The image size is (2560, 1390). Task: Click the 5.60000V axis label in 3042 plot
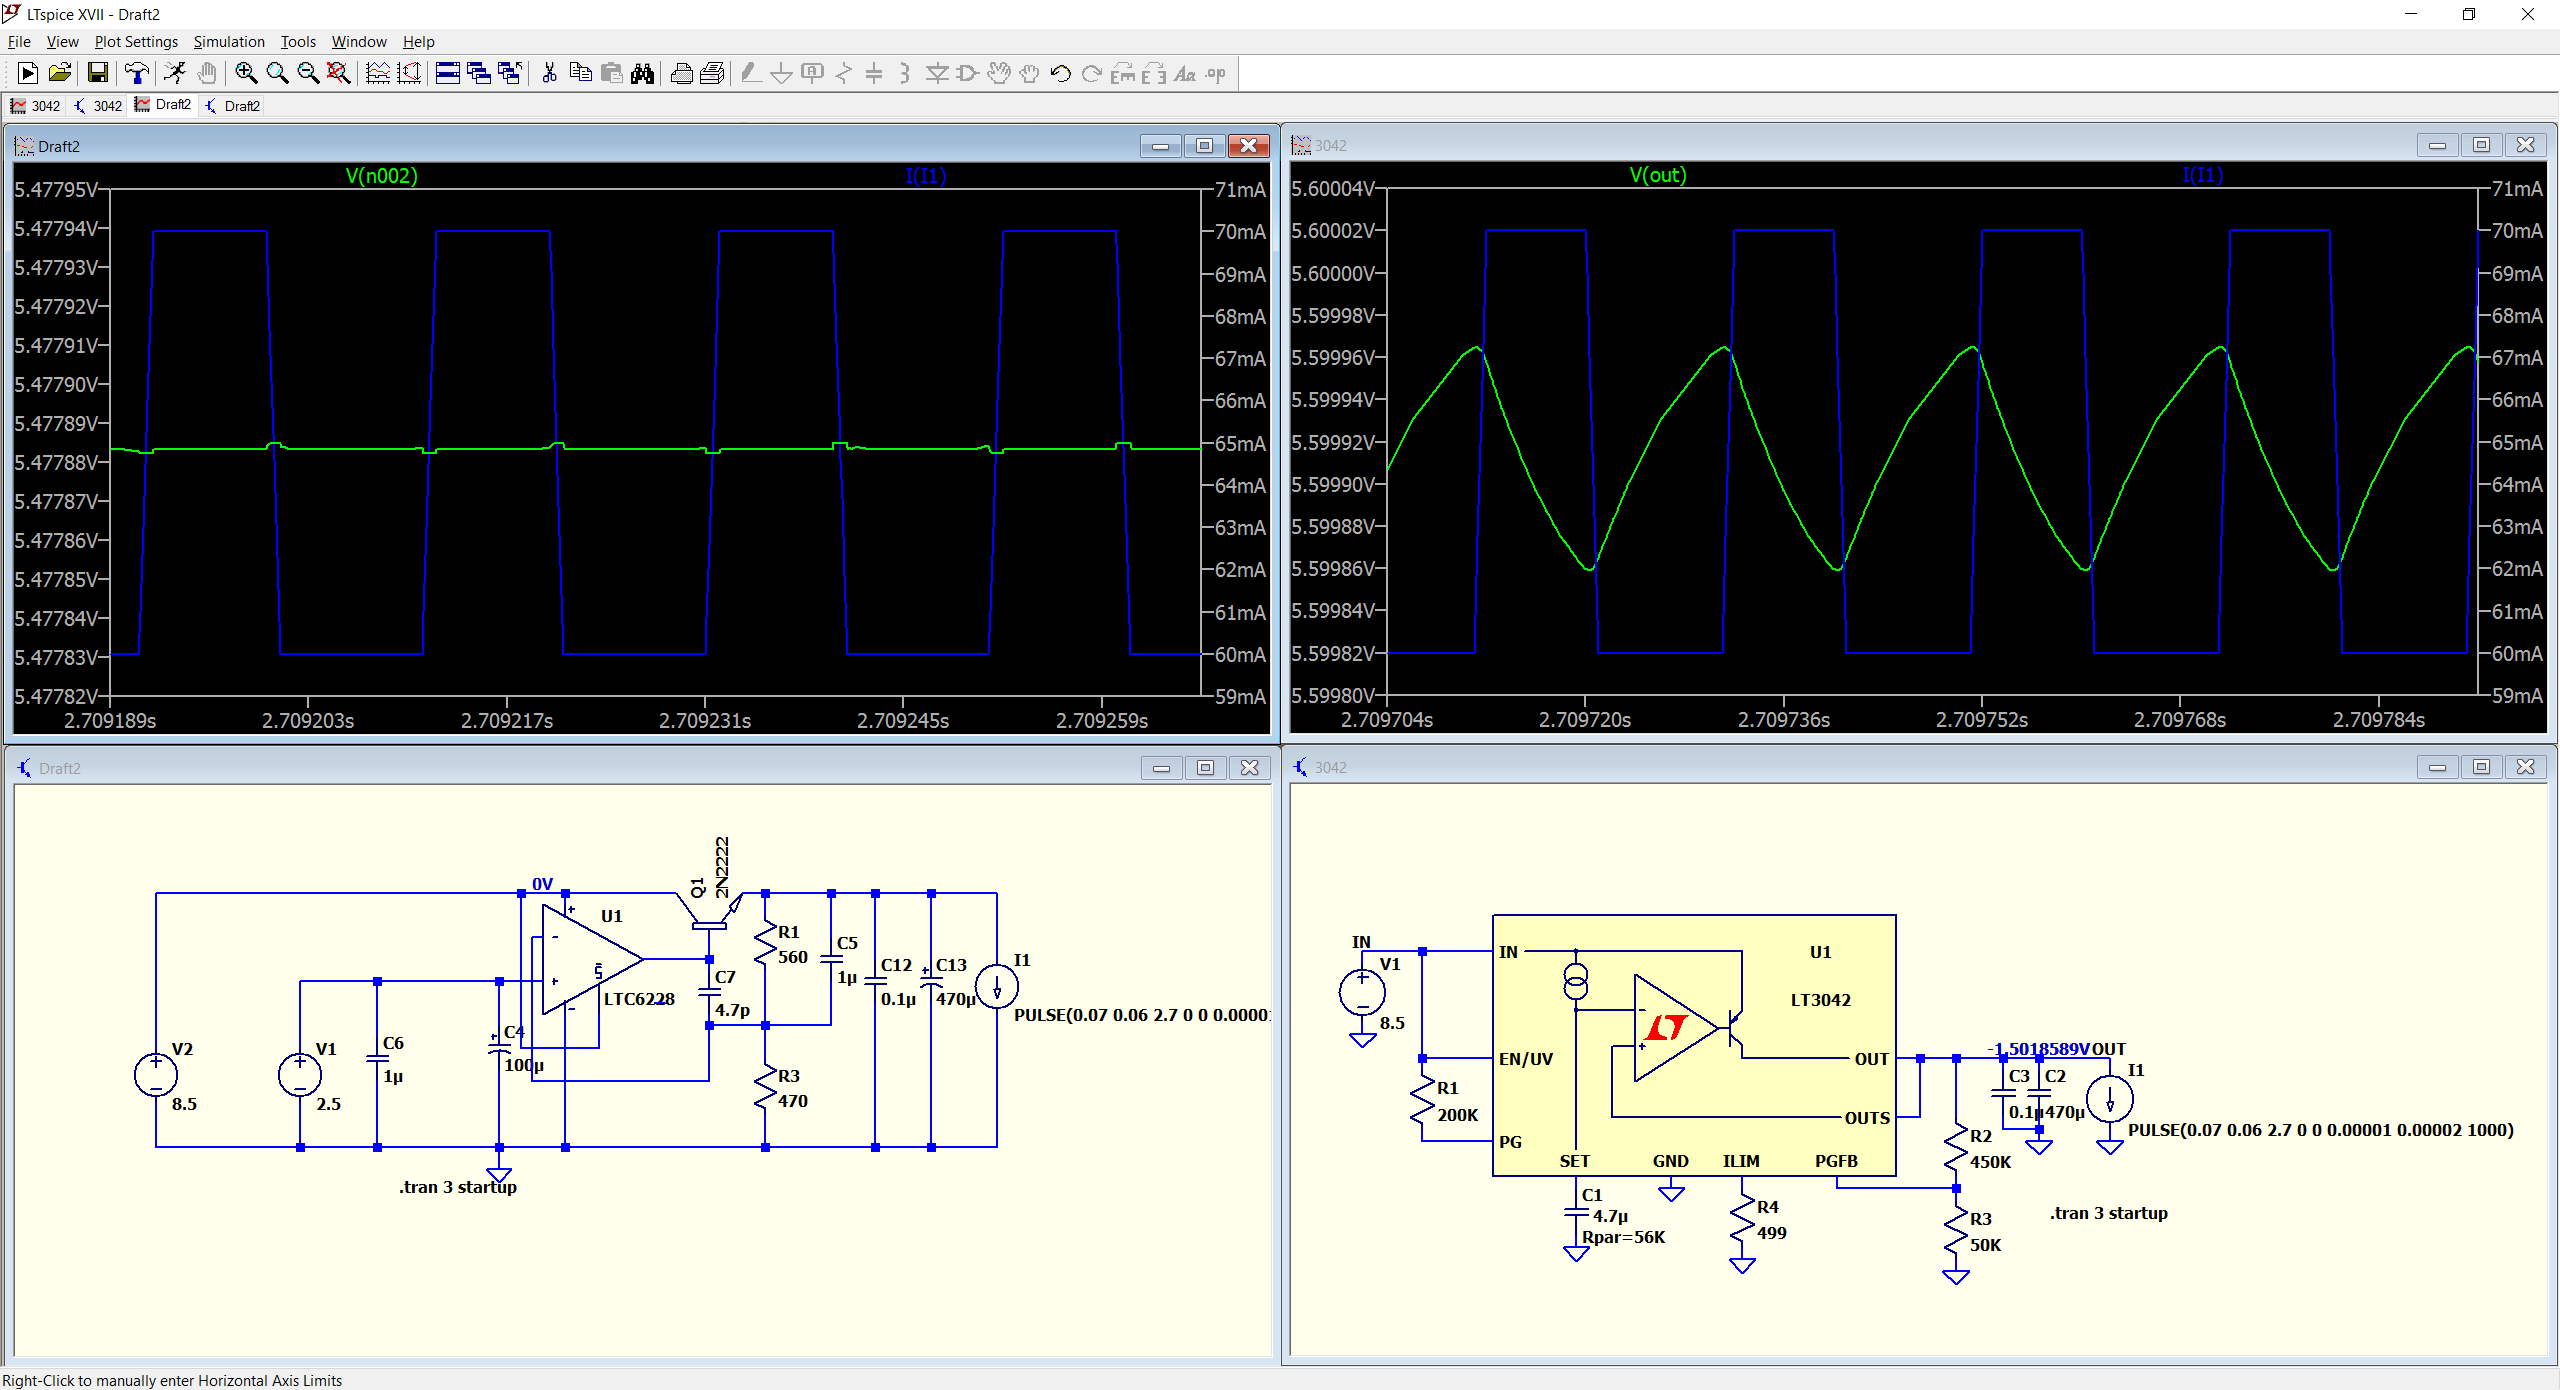[1333, 273]
